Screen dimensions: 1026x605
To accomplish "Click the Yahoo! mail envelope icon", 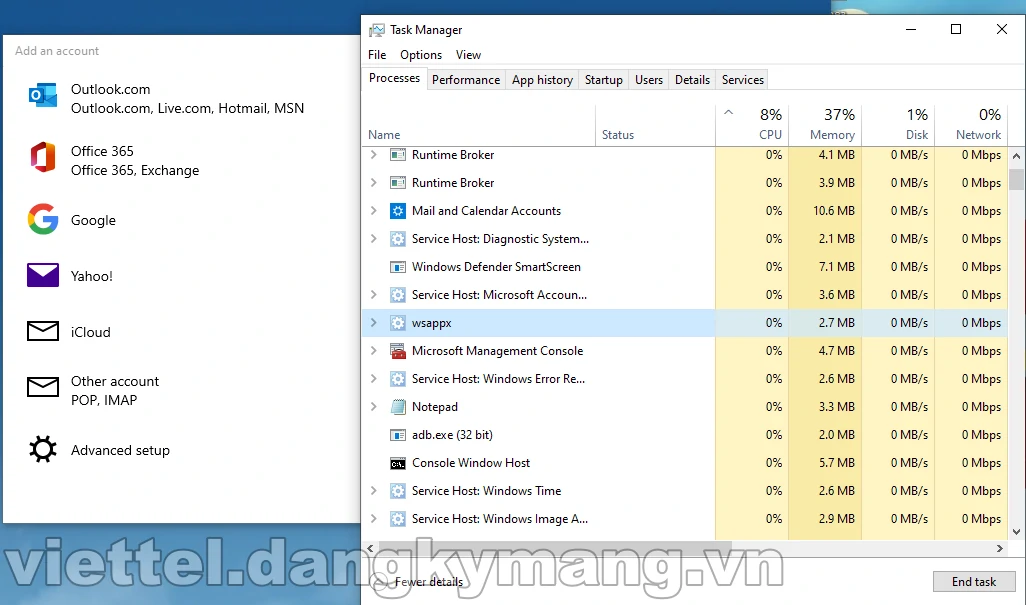I will 43,275.
